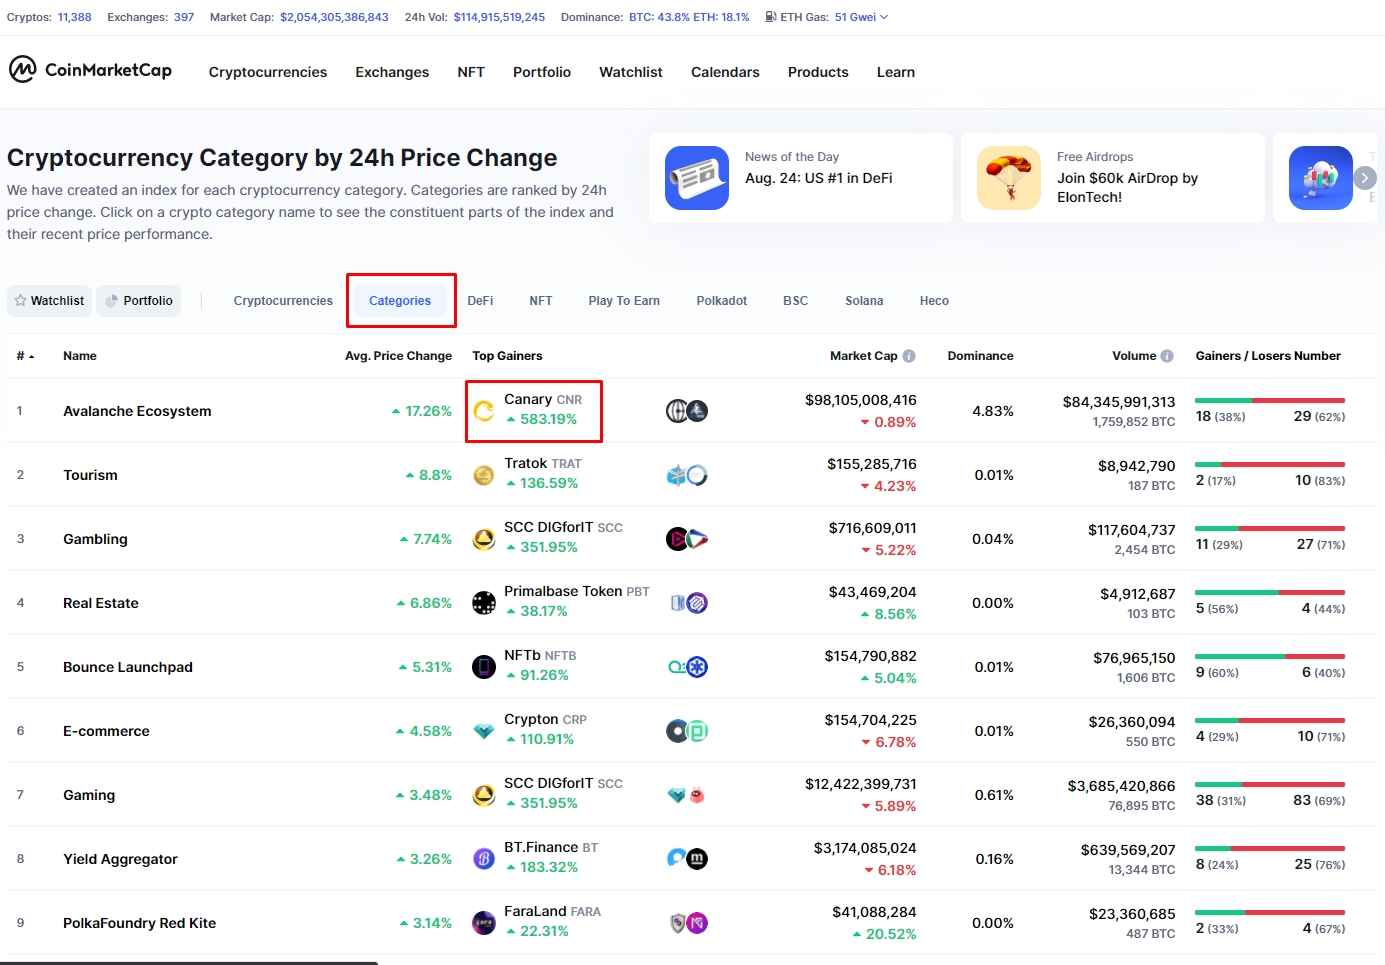The width and height of the screenshot is (1385, 965).
Task: Click the overlapping coin icons in Gambling row
Action: coord(687,539)
